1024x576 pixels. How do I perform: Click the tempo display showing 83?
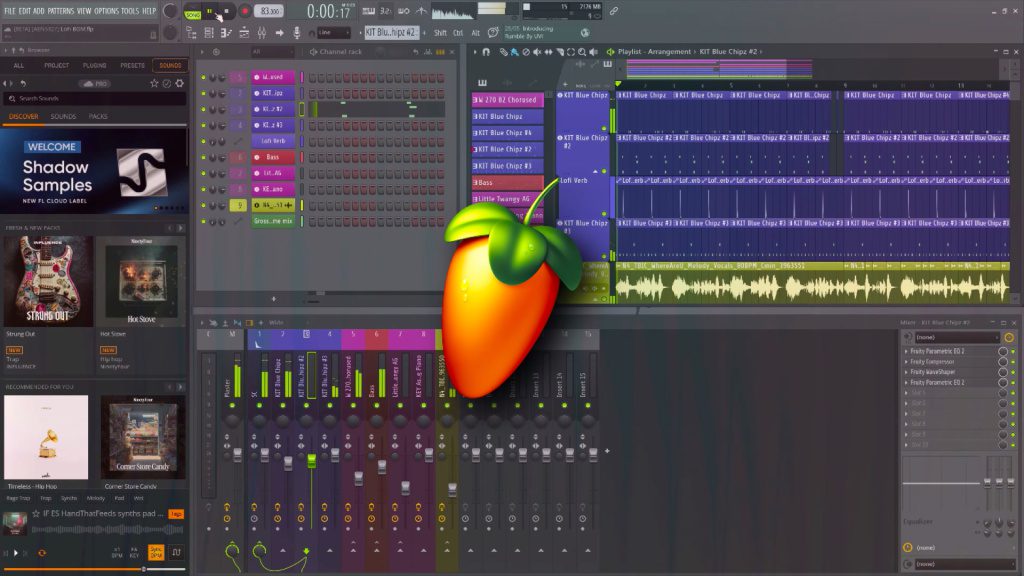(x=269, y=11)
